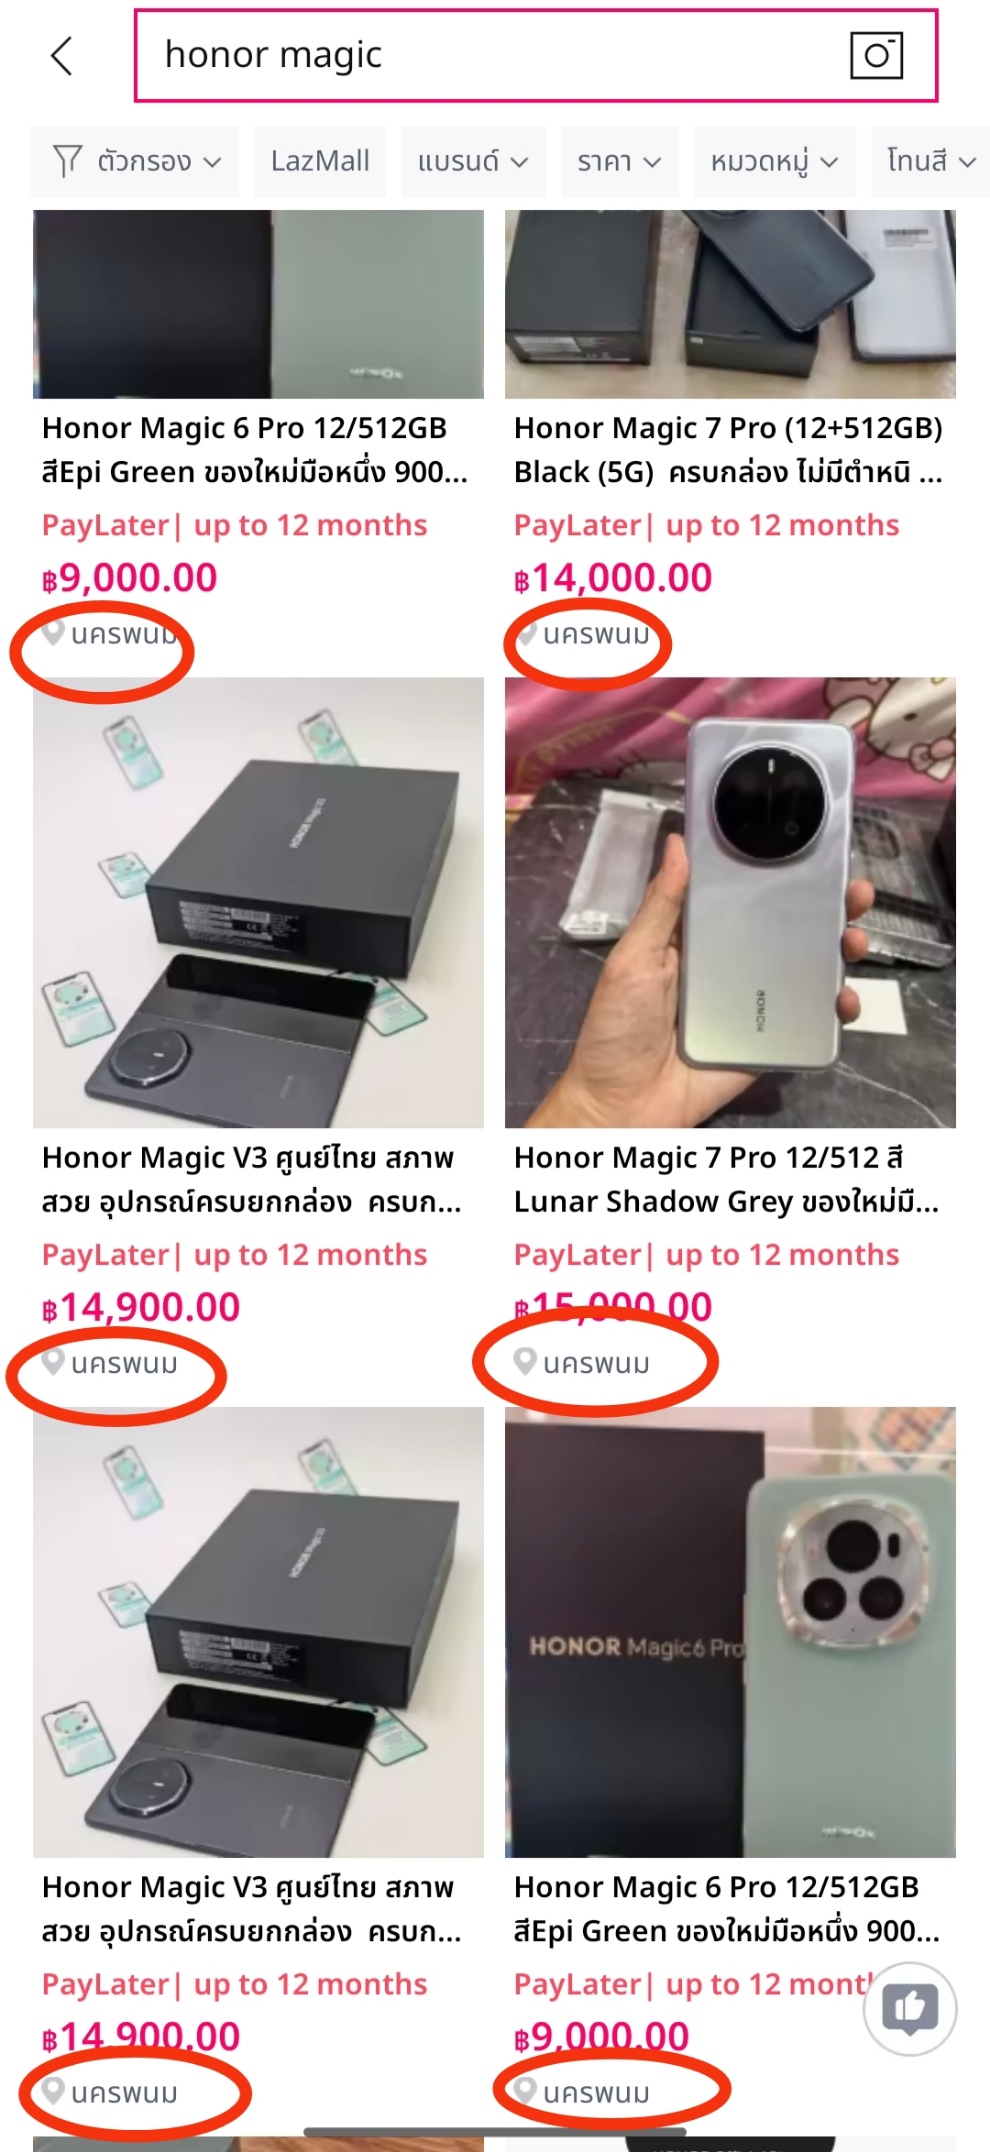Tap the back arrow icon
Screen dimensions: 990x2152
[x=62, y=56]
